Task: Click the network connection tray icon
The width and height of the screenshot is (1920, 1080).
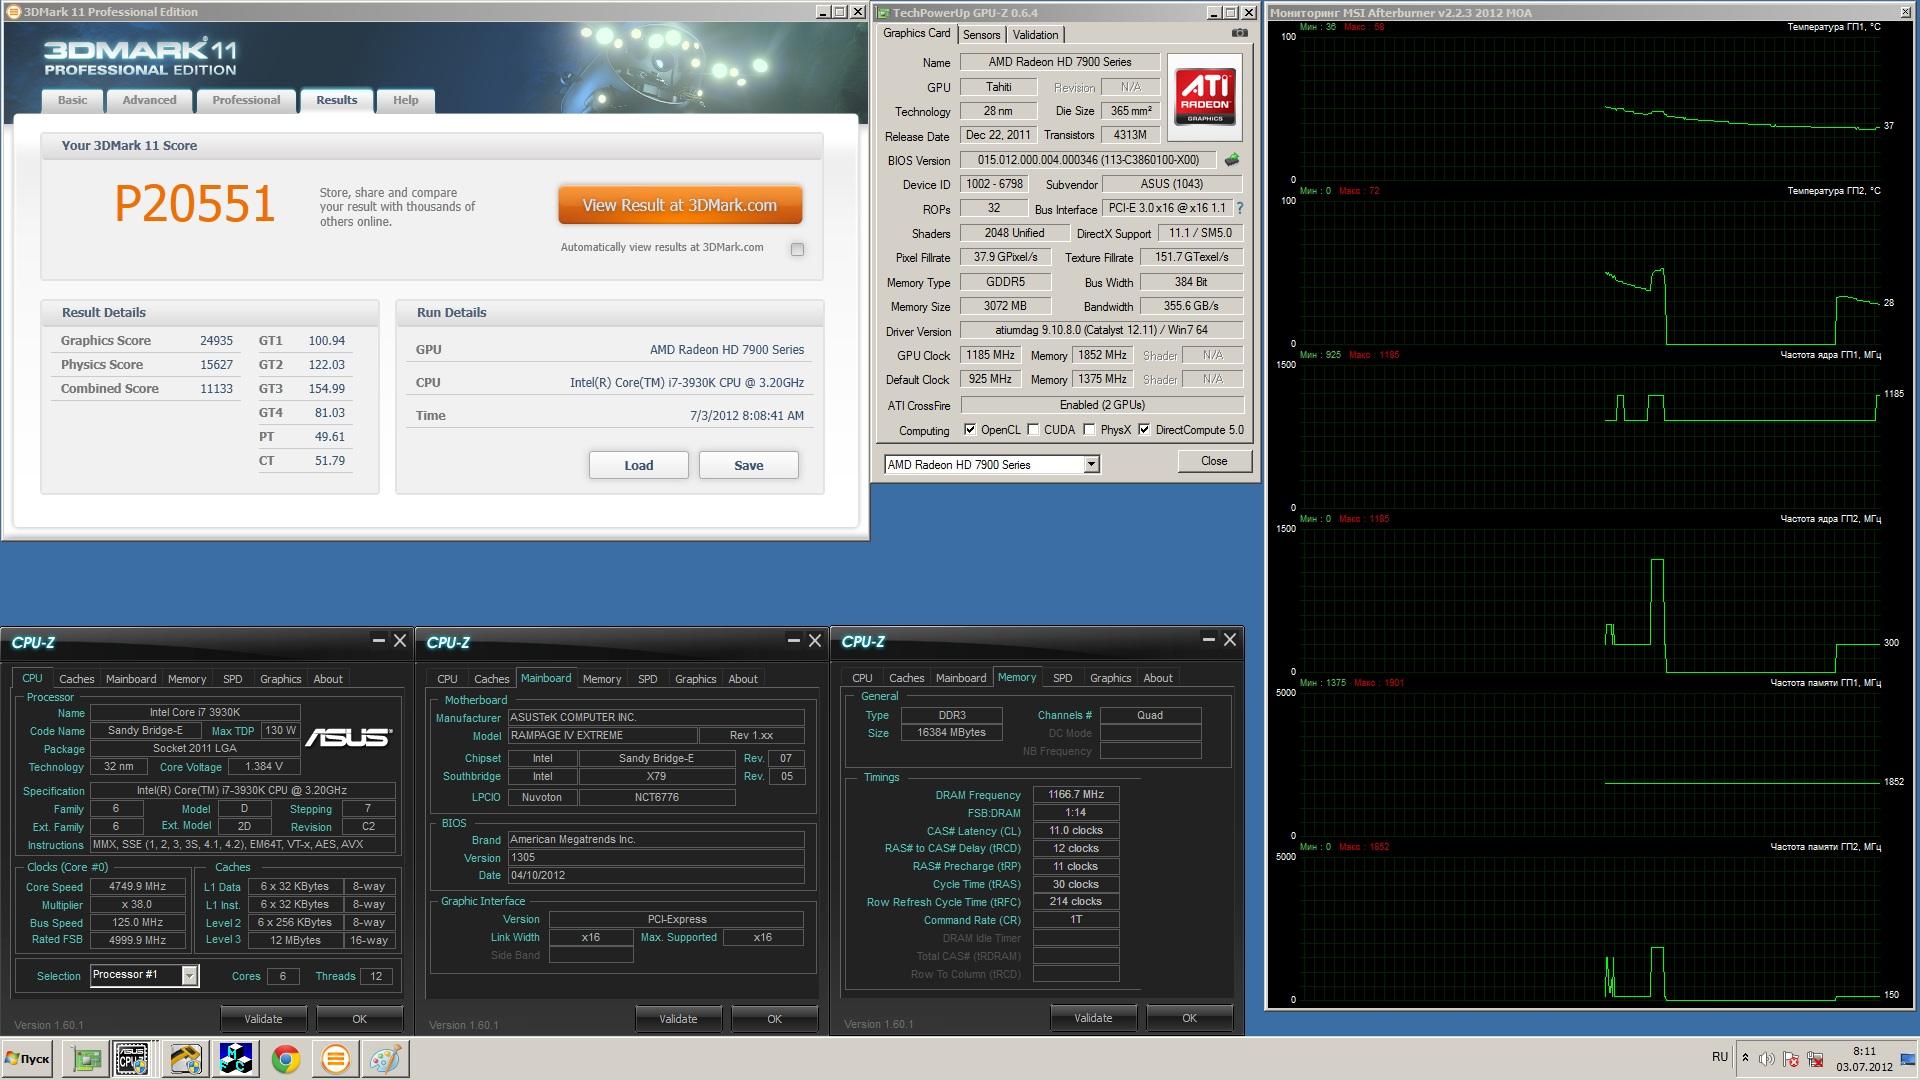Action: (x=1814, y=1059)
